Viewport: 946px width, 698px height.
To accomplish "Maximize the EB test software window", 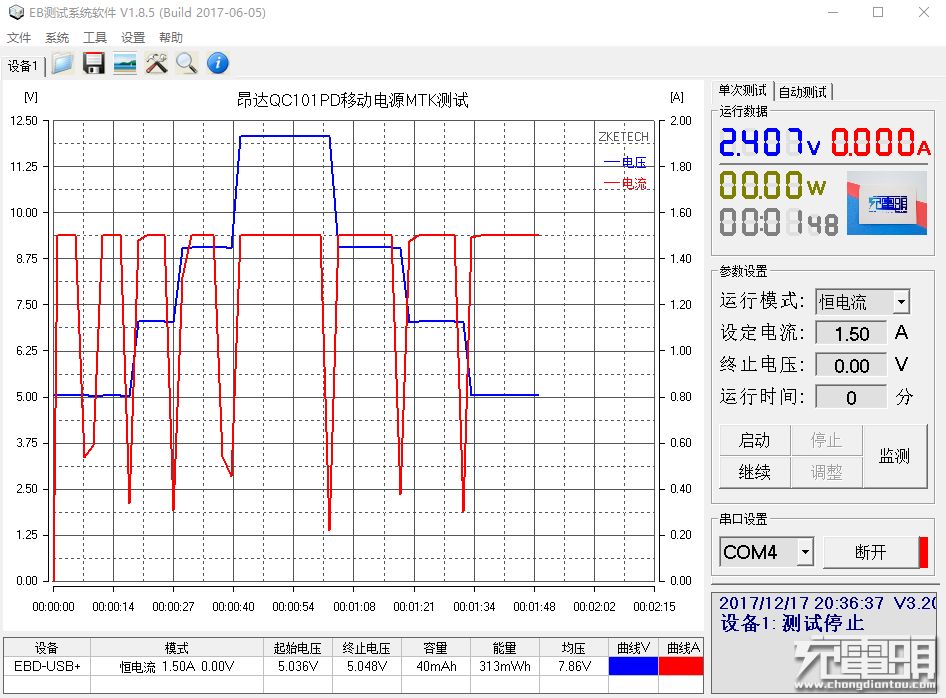I will point(878,12).
